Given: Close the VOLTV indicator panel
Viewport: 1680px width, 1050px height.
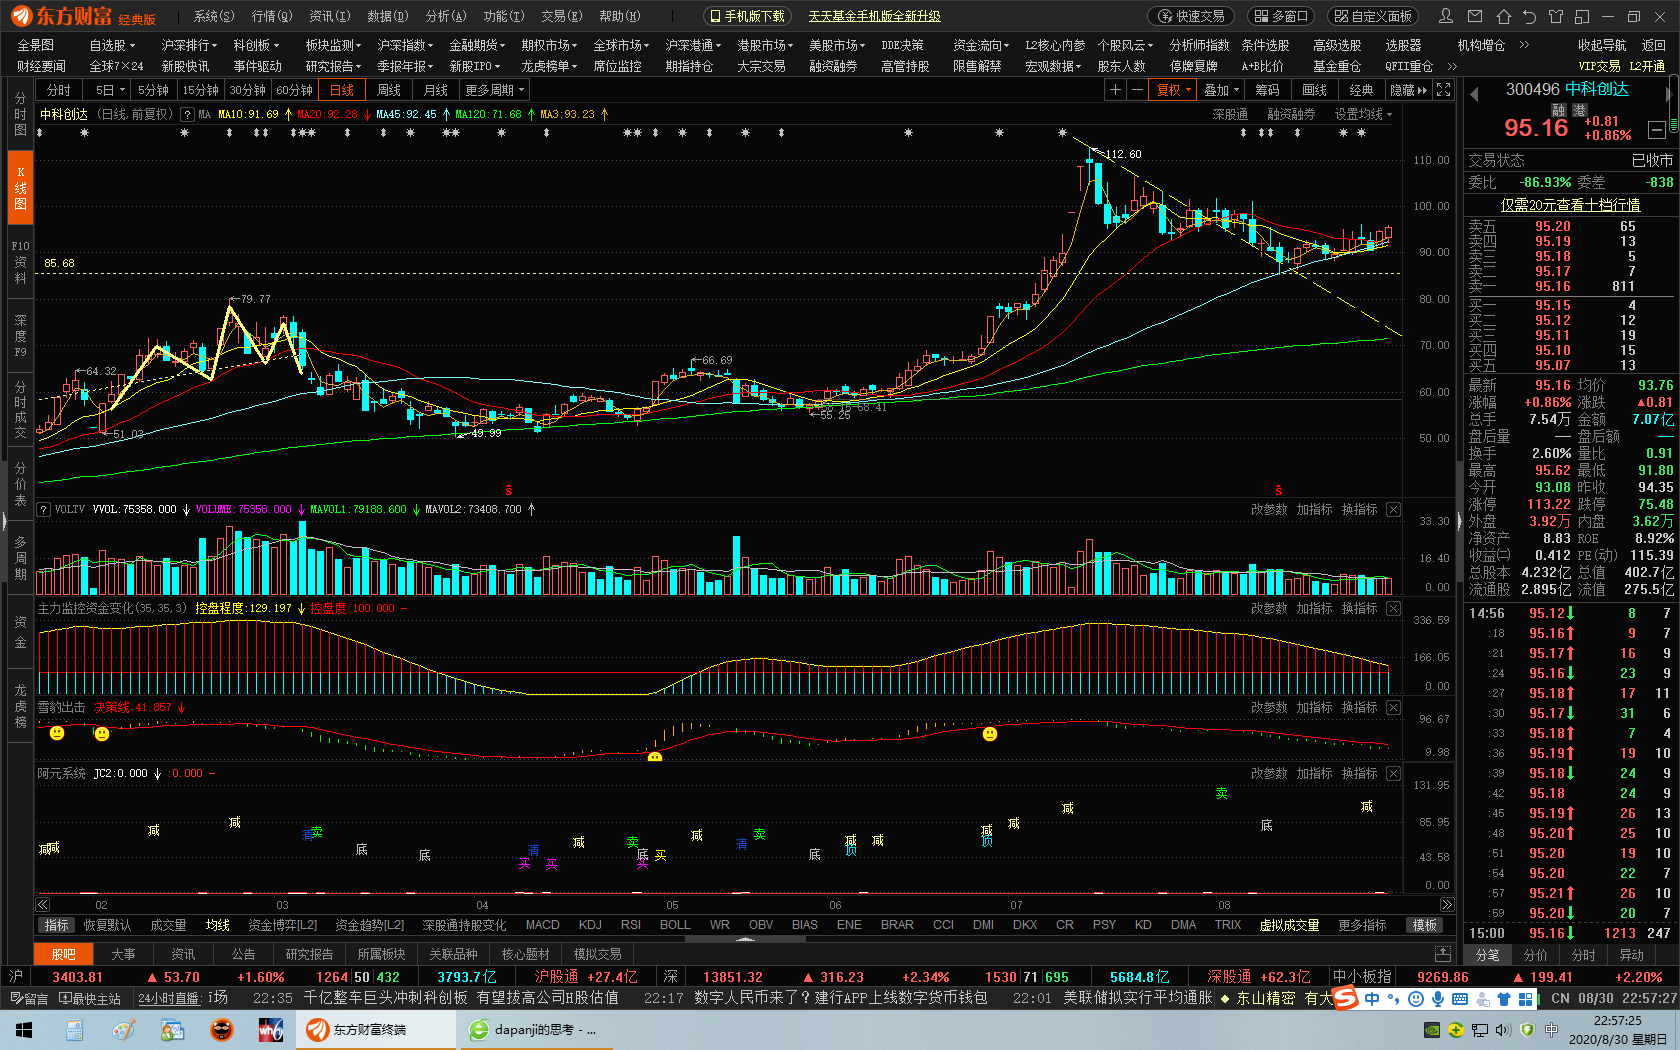Looking at the screenshot, I should click(1393, 510).
